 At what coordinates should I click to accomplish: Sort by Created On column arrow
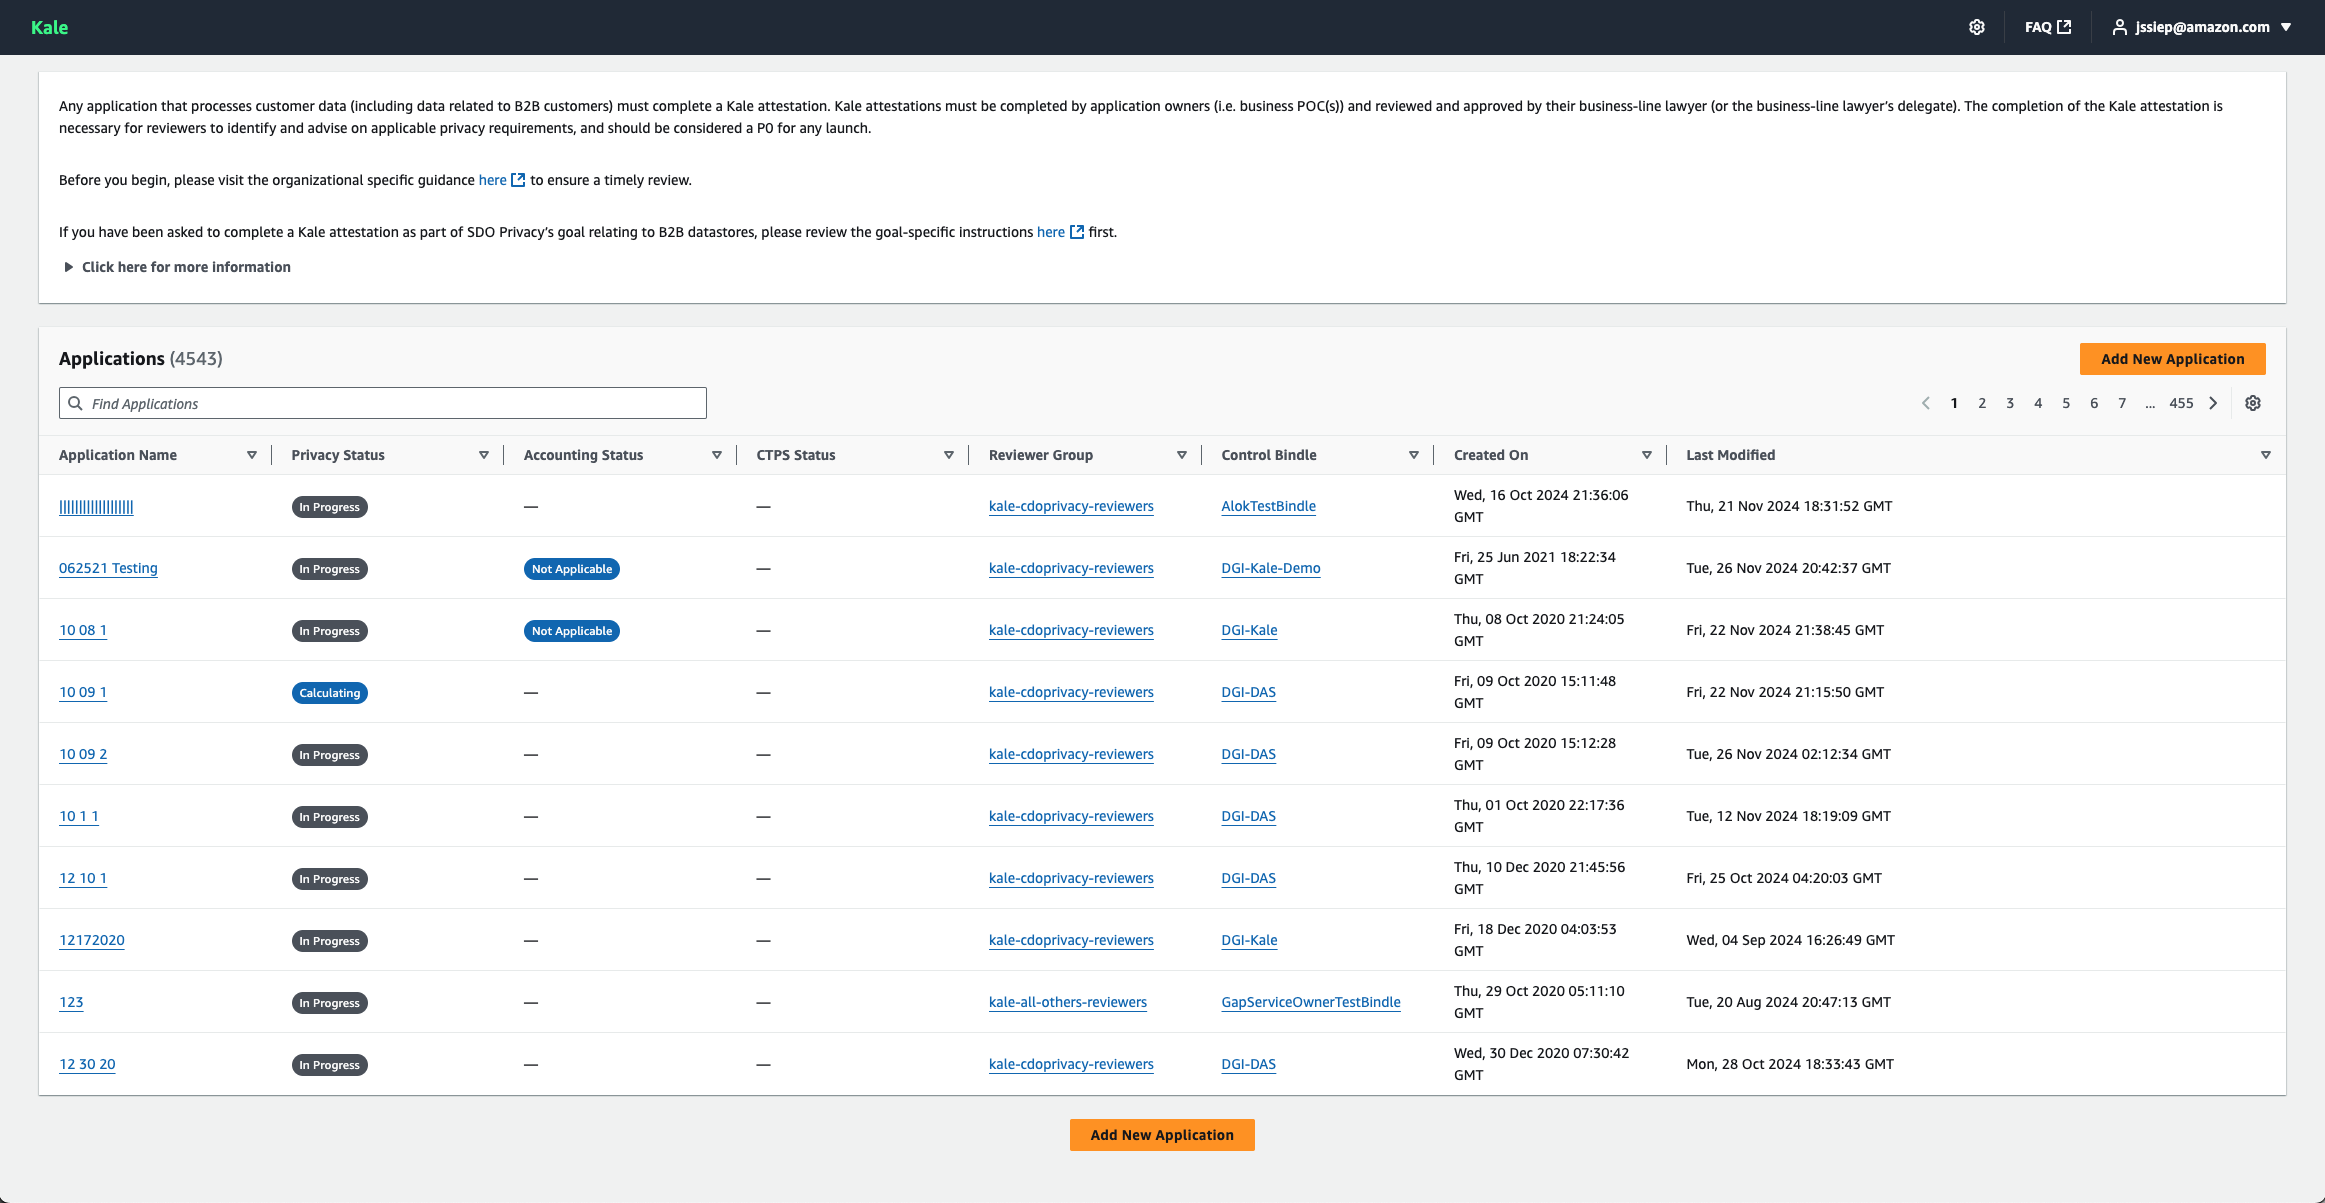click(1646, 455)
